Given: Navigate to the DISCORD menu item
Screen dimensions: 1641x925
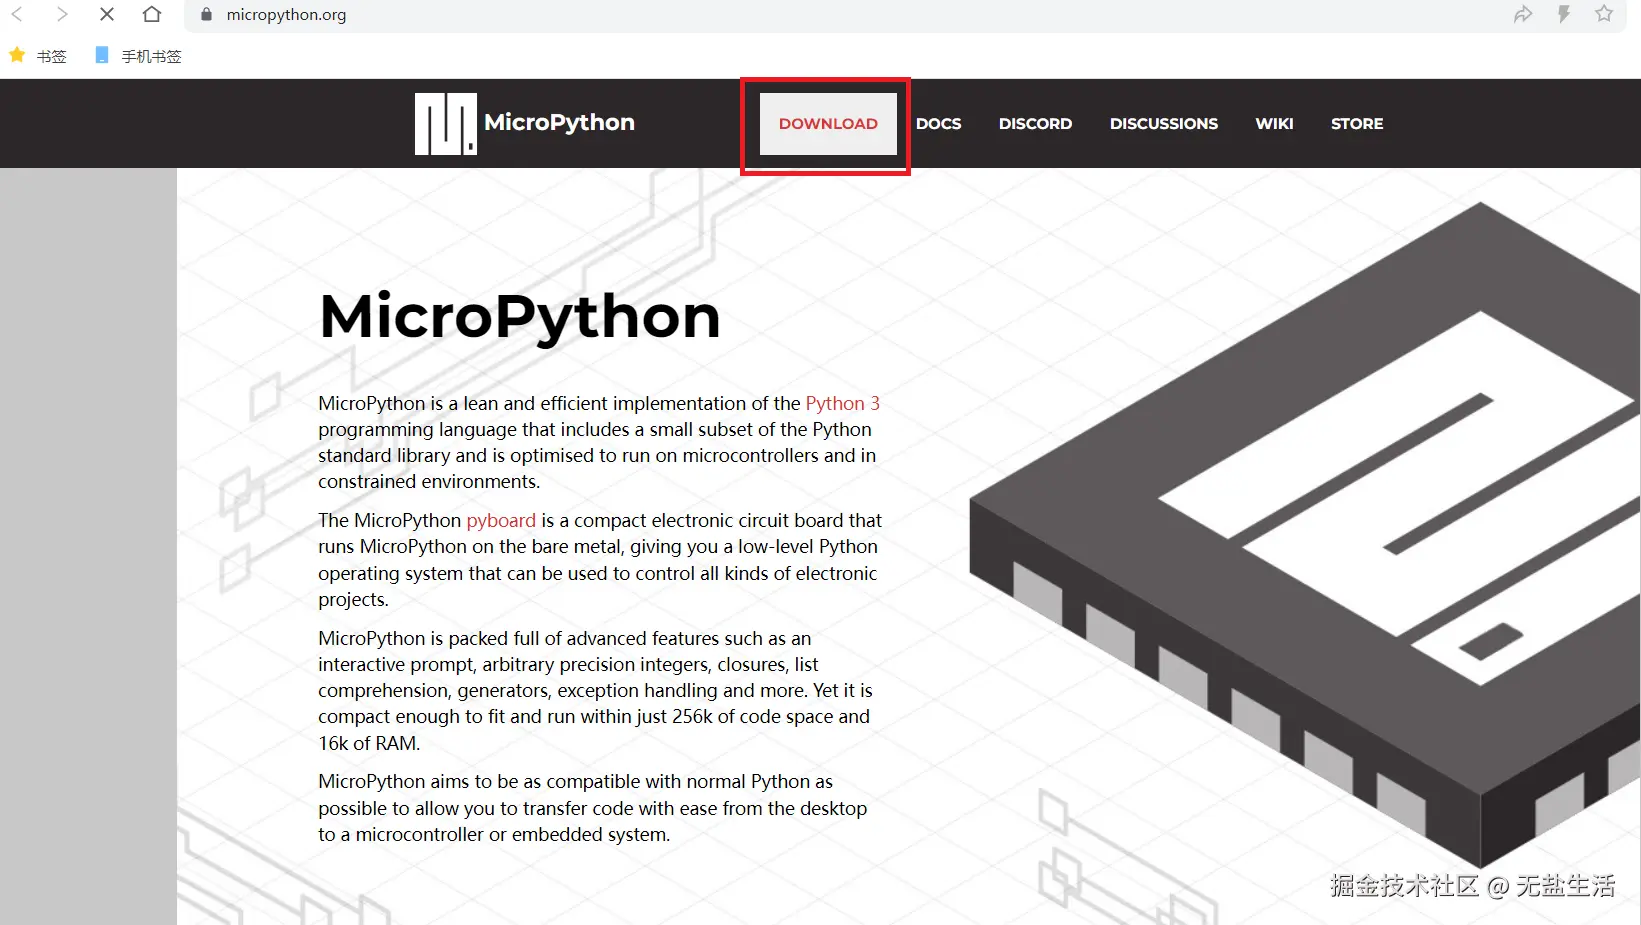Looking at the screenshot, I should (x=1035, y=123).
